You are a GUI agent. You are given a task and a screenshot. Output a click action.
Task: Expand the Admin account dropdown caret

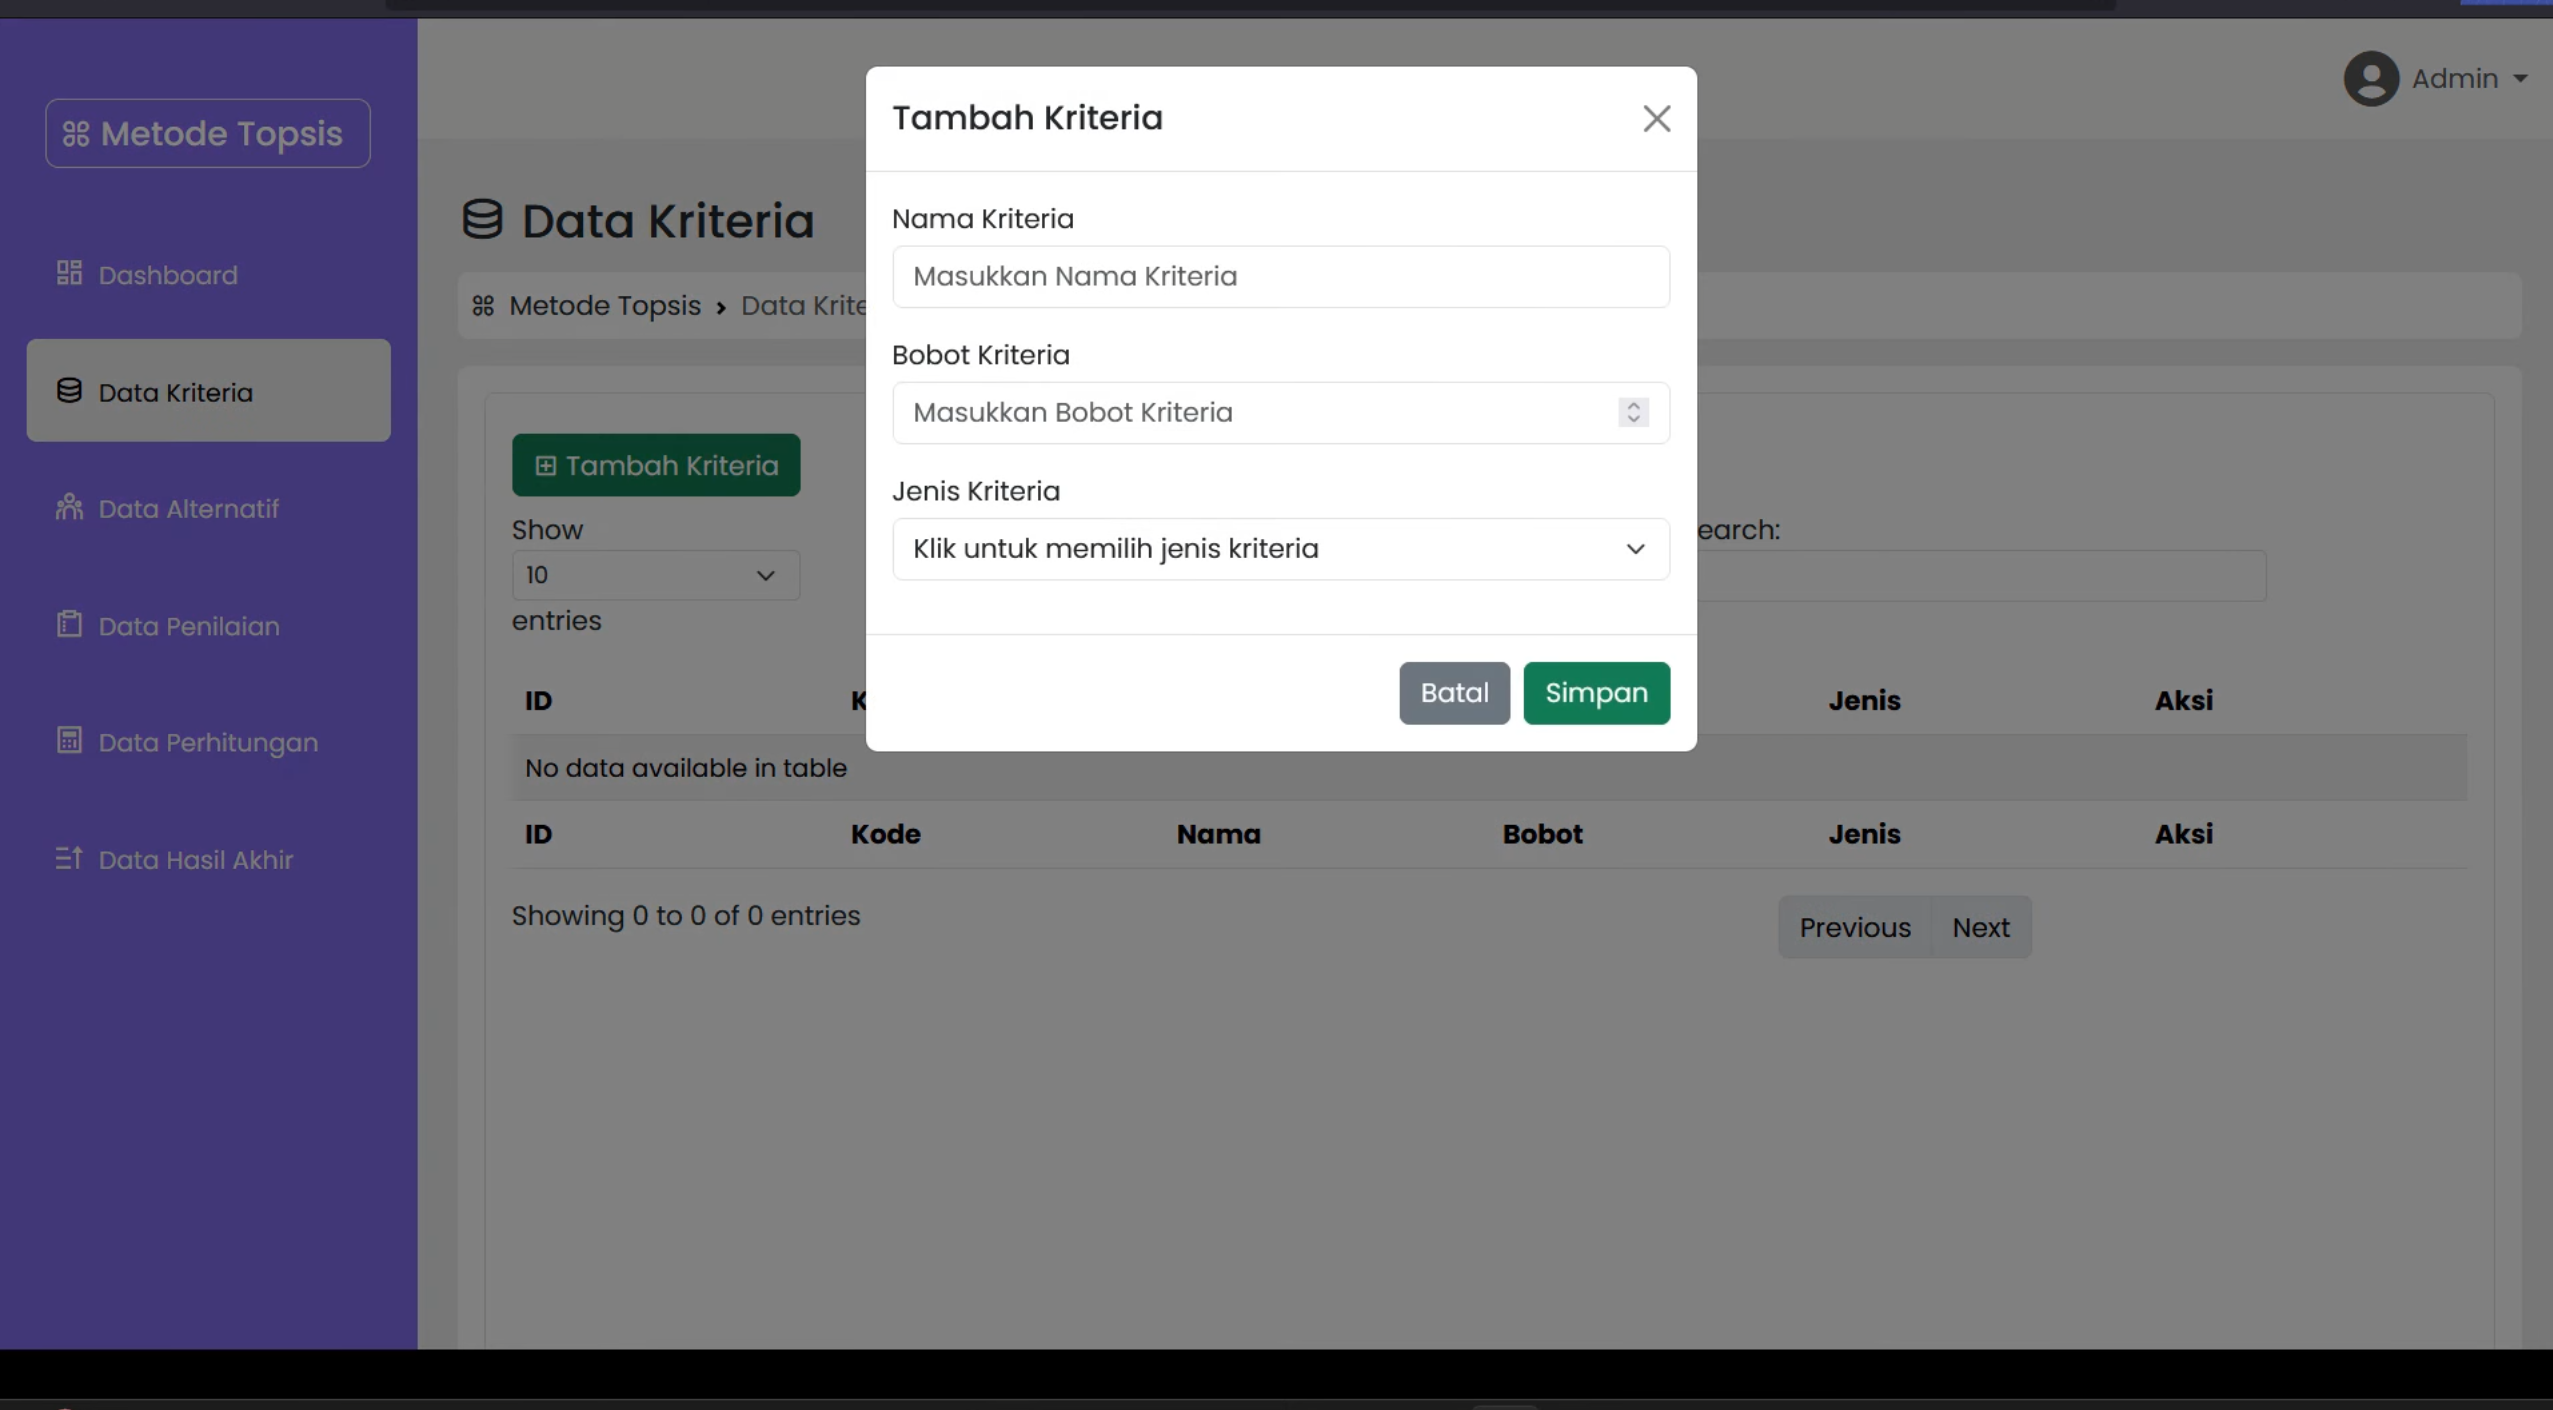coord(2520,79)
